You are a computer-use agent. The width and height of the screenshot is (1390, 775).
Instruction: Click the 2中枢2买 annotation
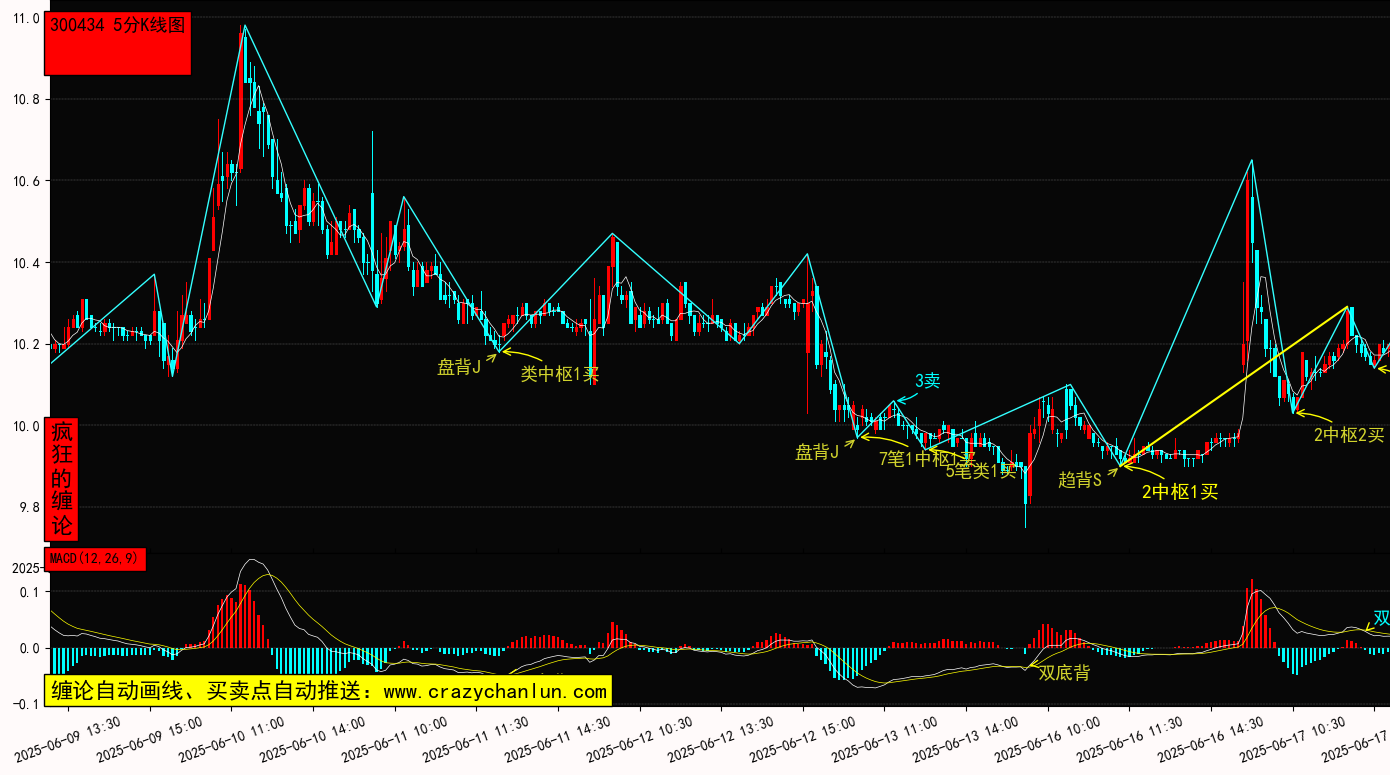coord(1349,434)
